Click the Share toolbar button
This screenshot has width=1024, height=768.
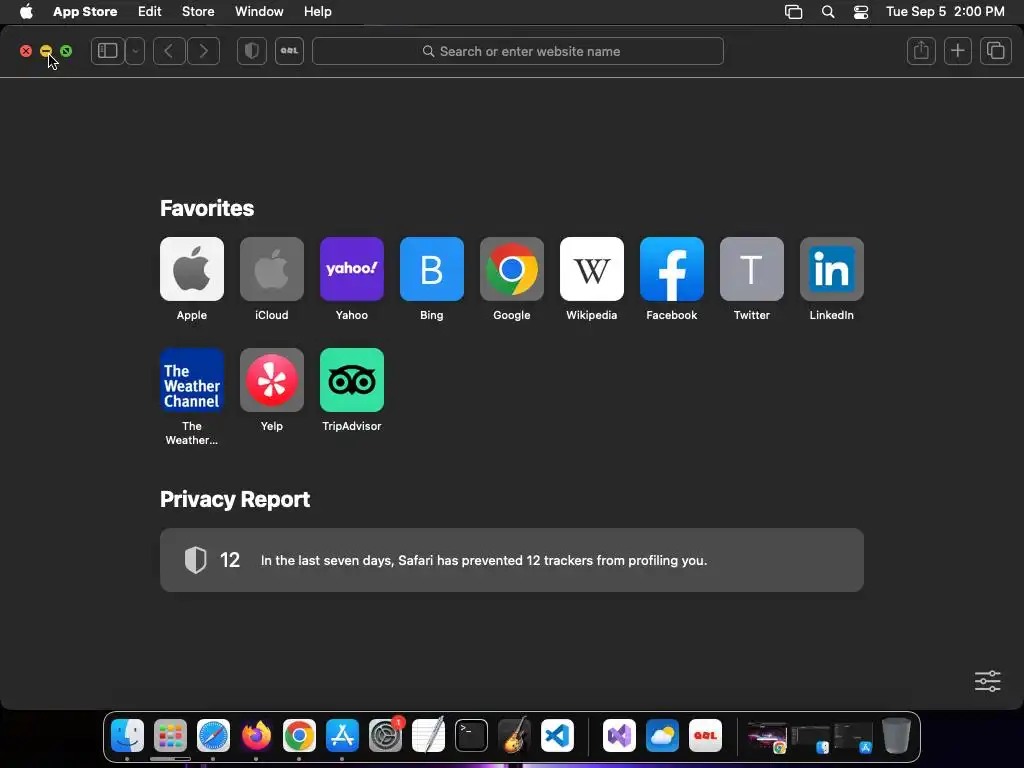pyautogui.click(x=921, y=51)
